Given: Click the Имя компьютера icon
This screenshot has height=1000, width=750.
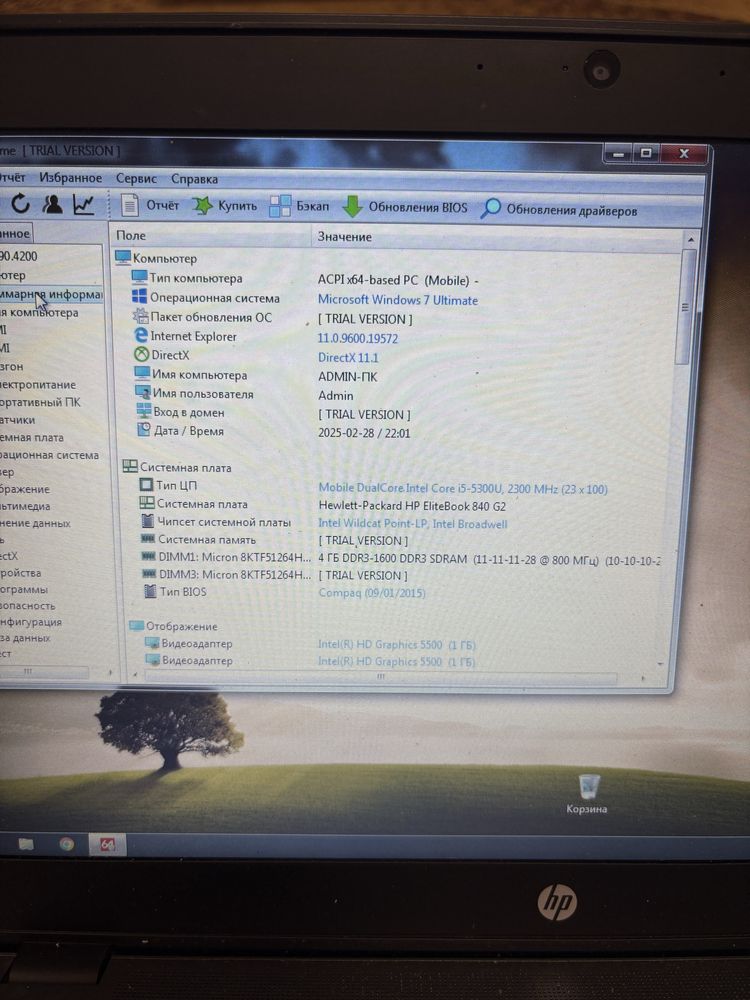Looking at the screenshot, I should point(142,373).
